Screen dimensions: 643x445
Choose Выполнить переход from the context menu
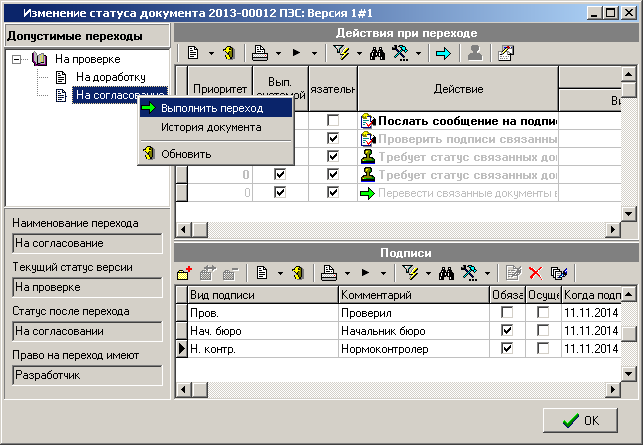211,108
